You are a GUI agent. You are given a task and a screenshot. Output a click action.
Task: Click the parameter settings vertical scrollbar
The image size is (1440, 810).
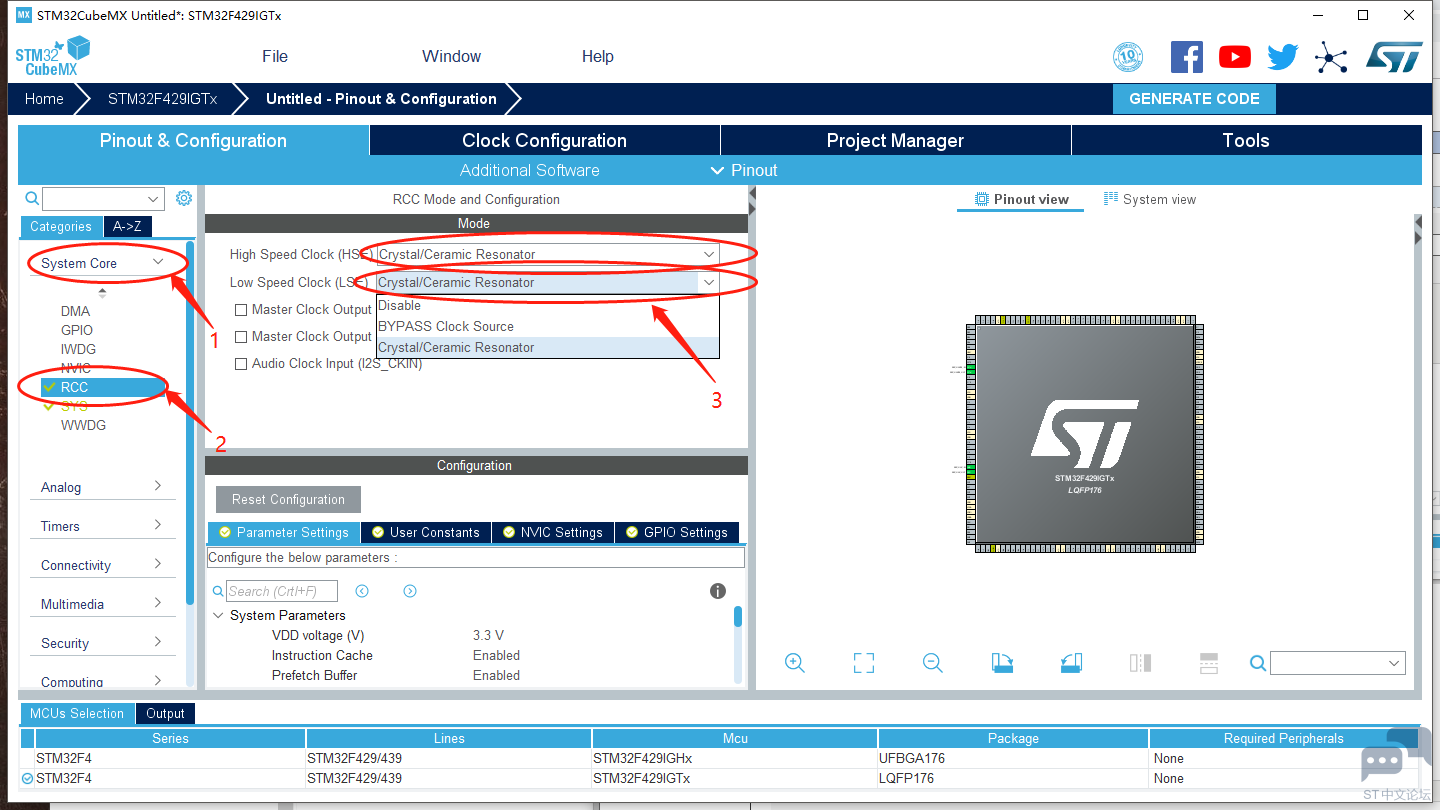point(738,643)
